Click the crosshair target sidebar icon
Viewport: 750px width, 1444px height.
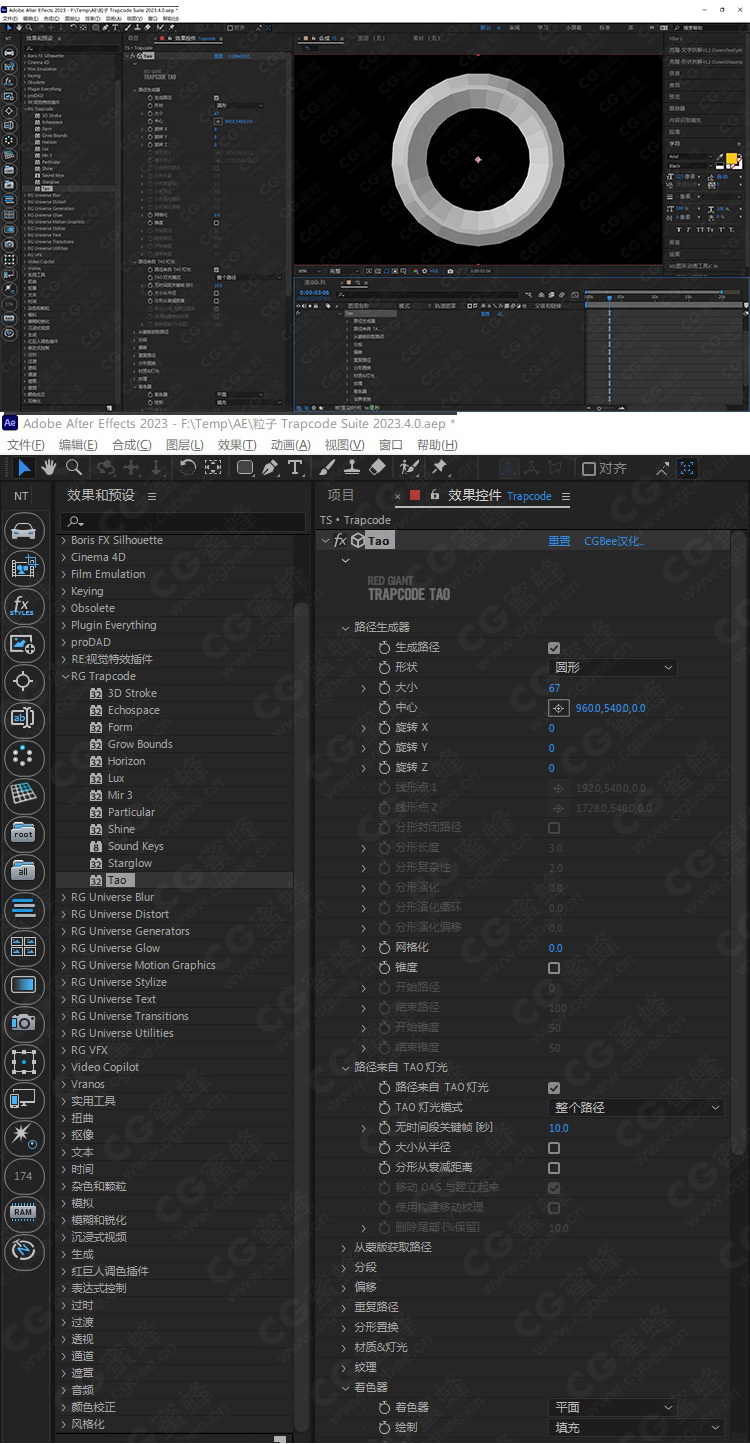(x=23, y=682)
